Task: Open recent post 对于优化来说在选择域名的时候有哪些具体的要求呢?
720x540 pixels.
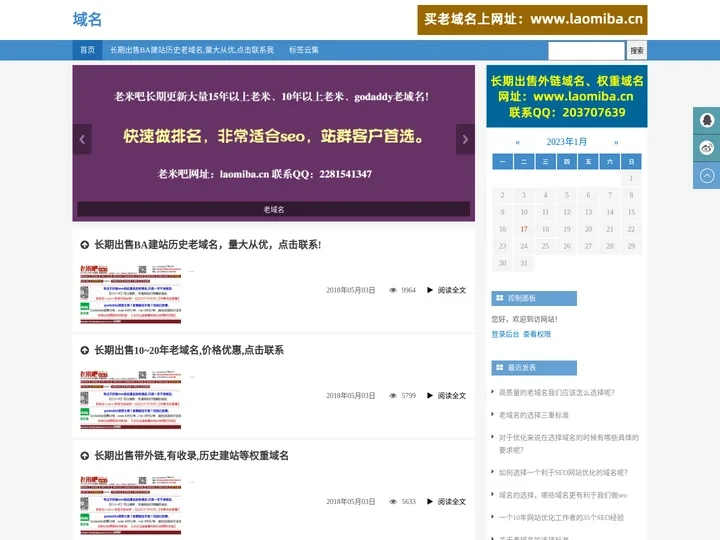Action: (x=569, y=444)
